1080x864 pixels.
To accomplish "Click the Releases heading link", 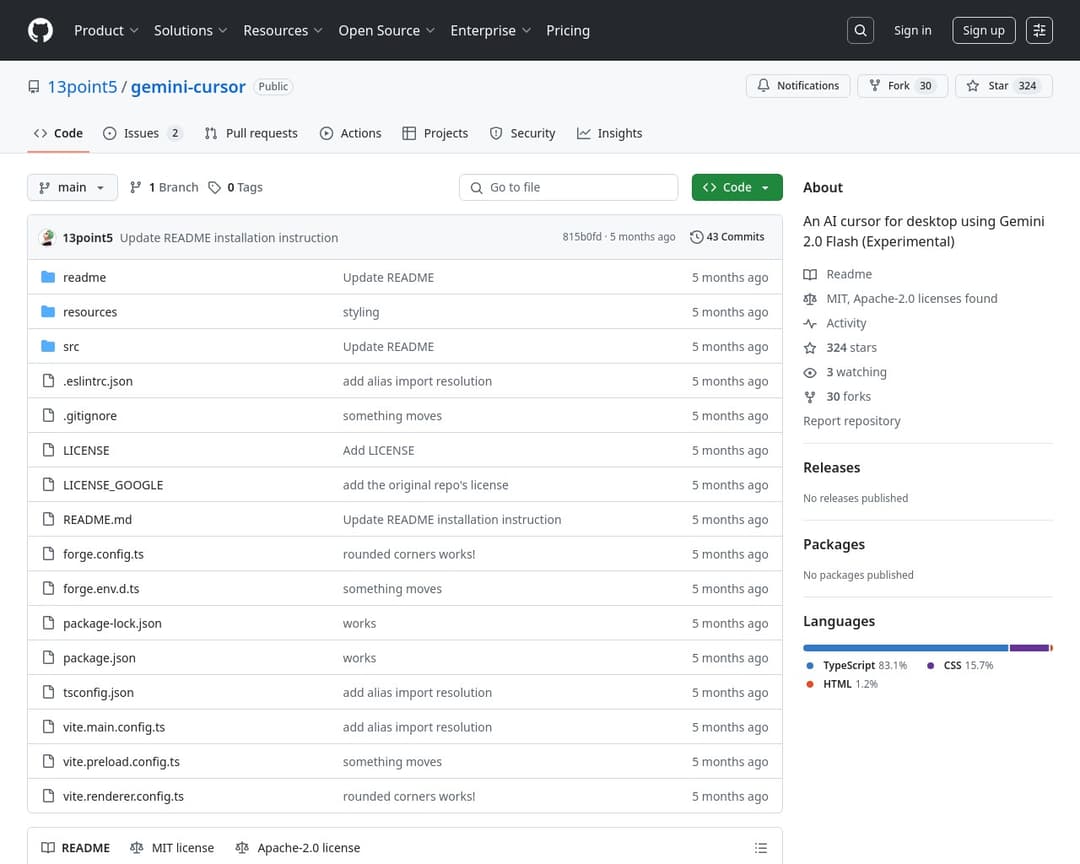I will [x=831, y=467].
